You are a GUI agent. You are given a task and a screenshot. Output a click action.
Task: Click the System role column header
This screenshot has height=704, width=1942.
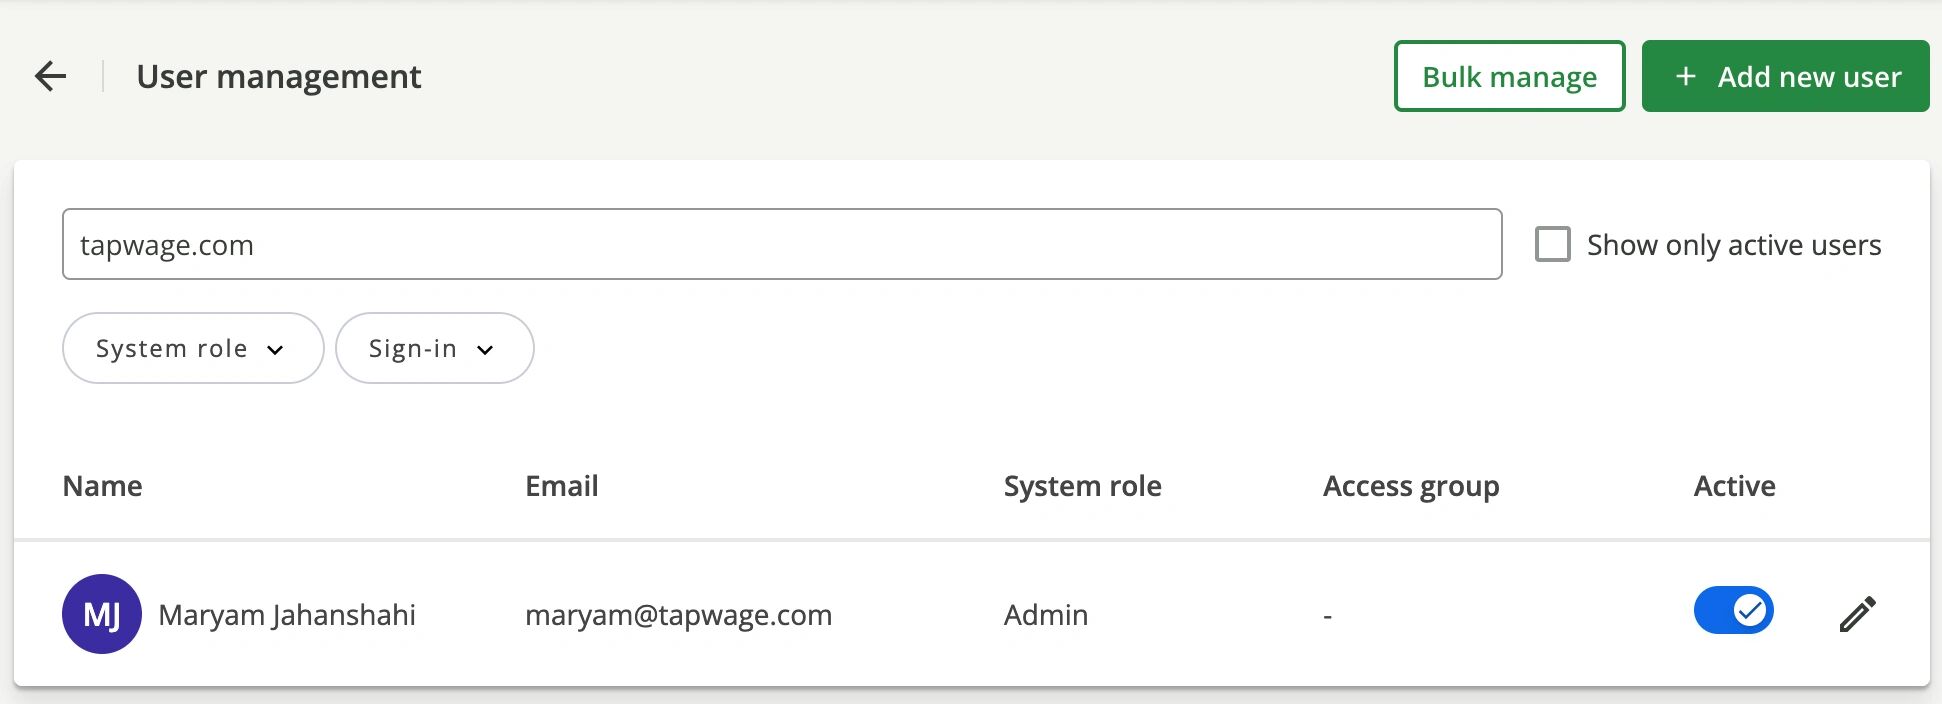[x=1082, y=486]
